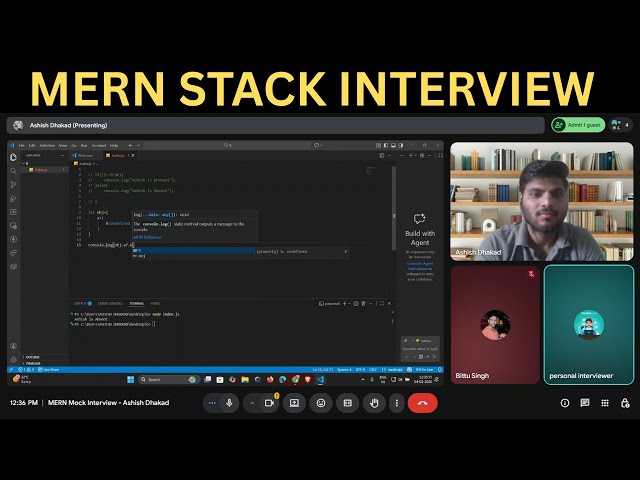Viewport: 640px width, 480px height.
Task: Open VS Code Manage gear icon
Action: click(13, 360)
